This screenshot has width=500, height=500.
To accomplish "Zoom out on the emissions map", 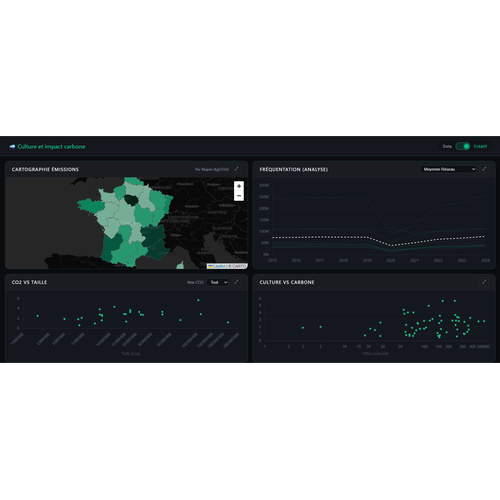I will click(x=239, y=196).
